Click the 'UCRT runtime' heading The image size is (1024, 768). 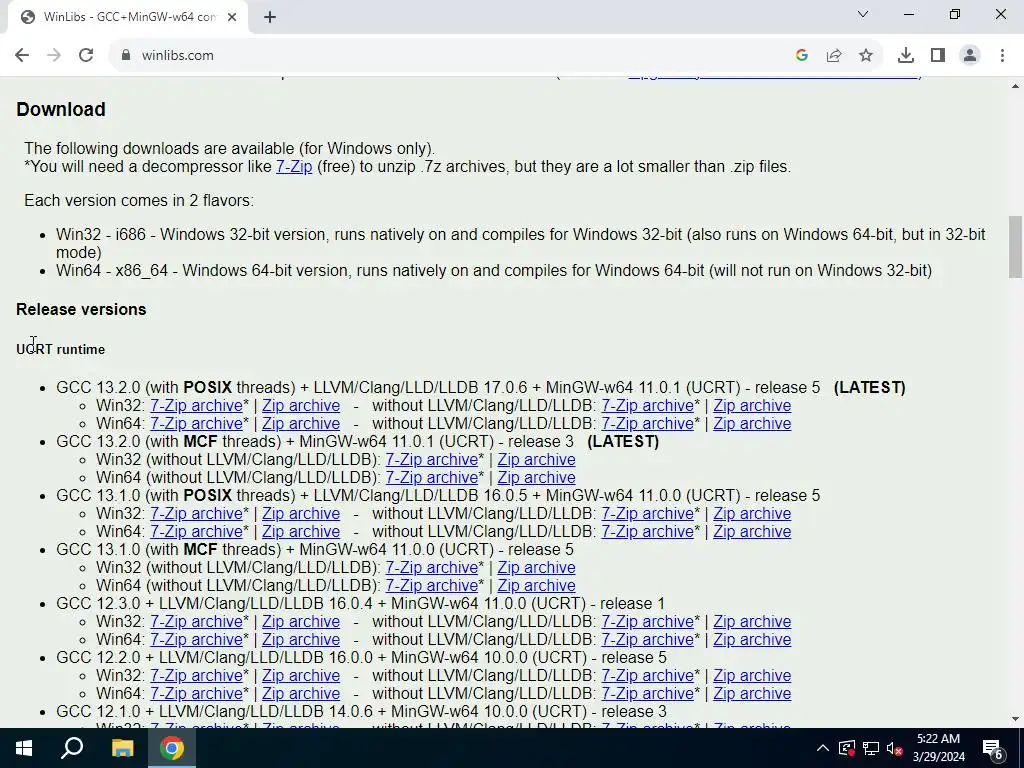pos(61,349)
